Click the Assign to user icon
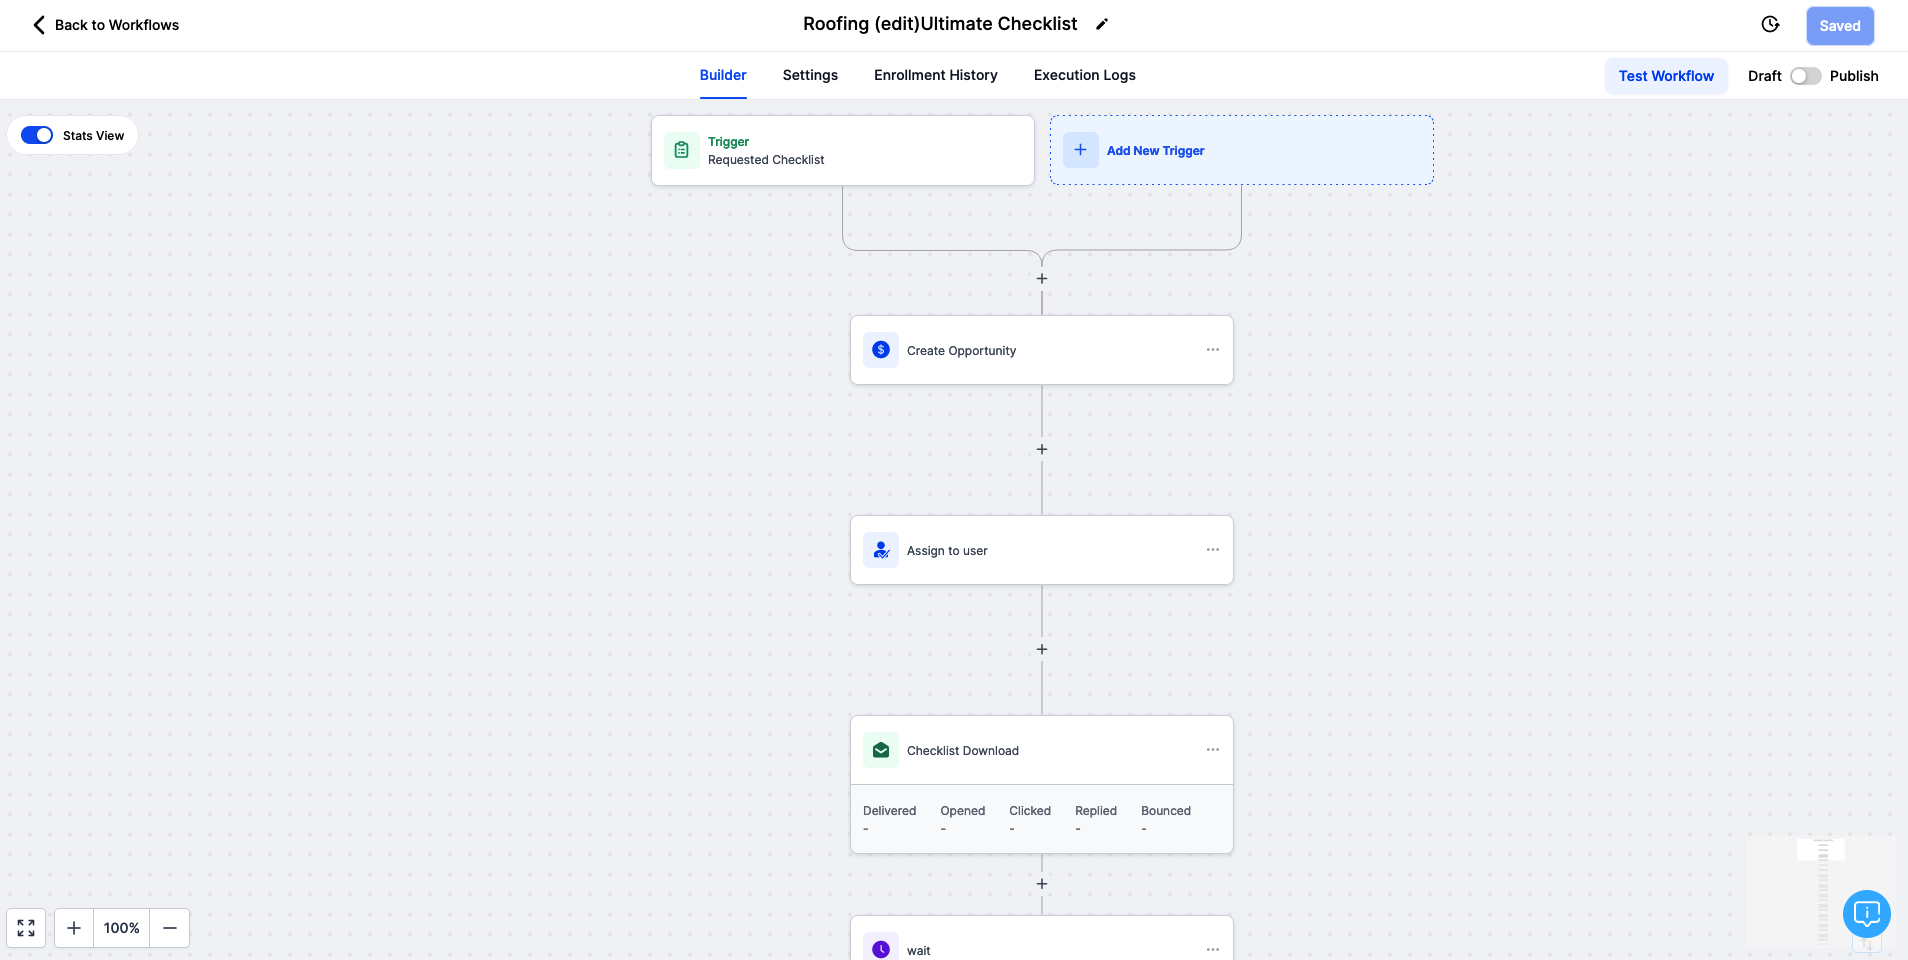This screenshot has width=1908, height=960. click(881, 550)
